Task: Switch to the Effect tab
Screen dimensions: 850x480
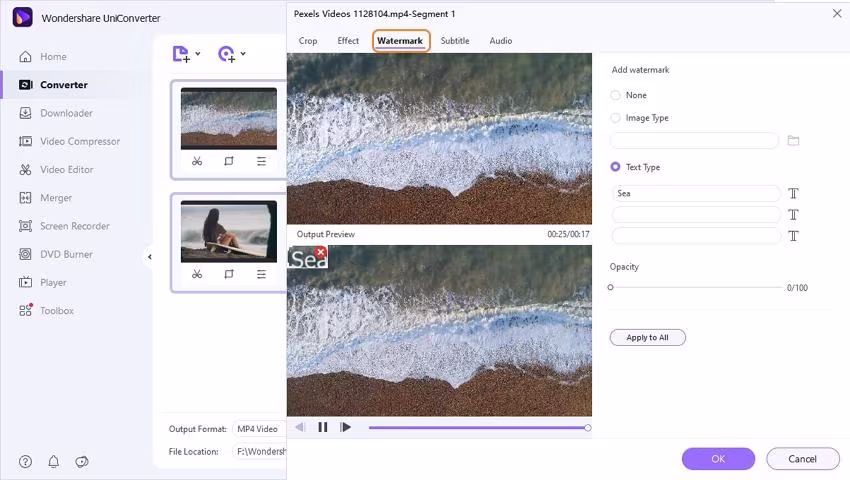Action: point(348,41)
